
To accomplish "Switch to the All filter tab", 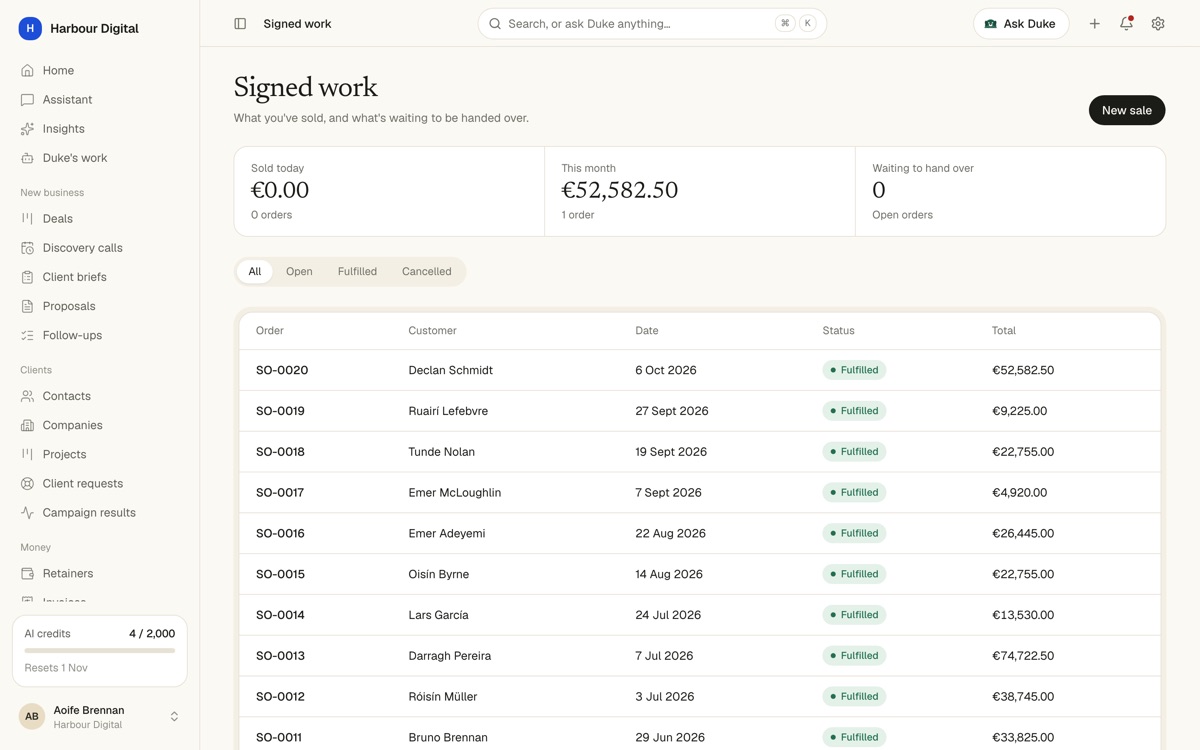I will 255,272.
